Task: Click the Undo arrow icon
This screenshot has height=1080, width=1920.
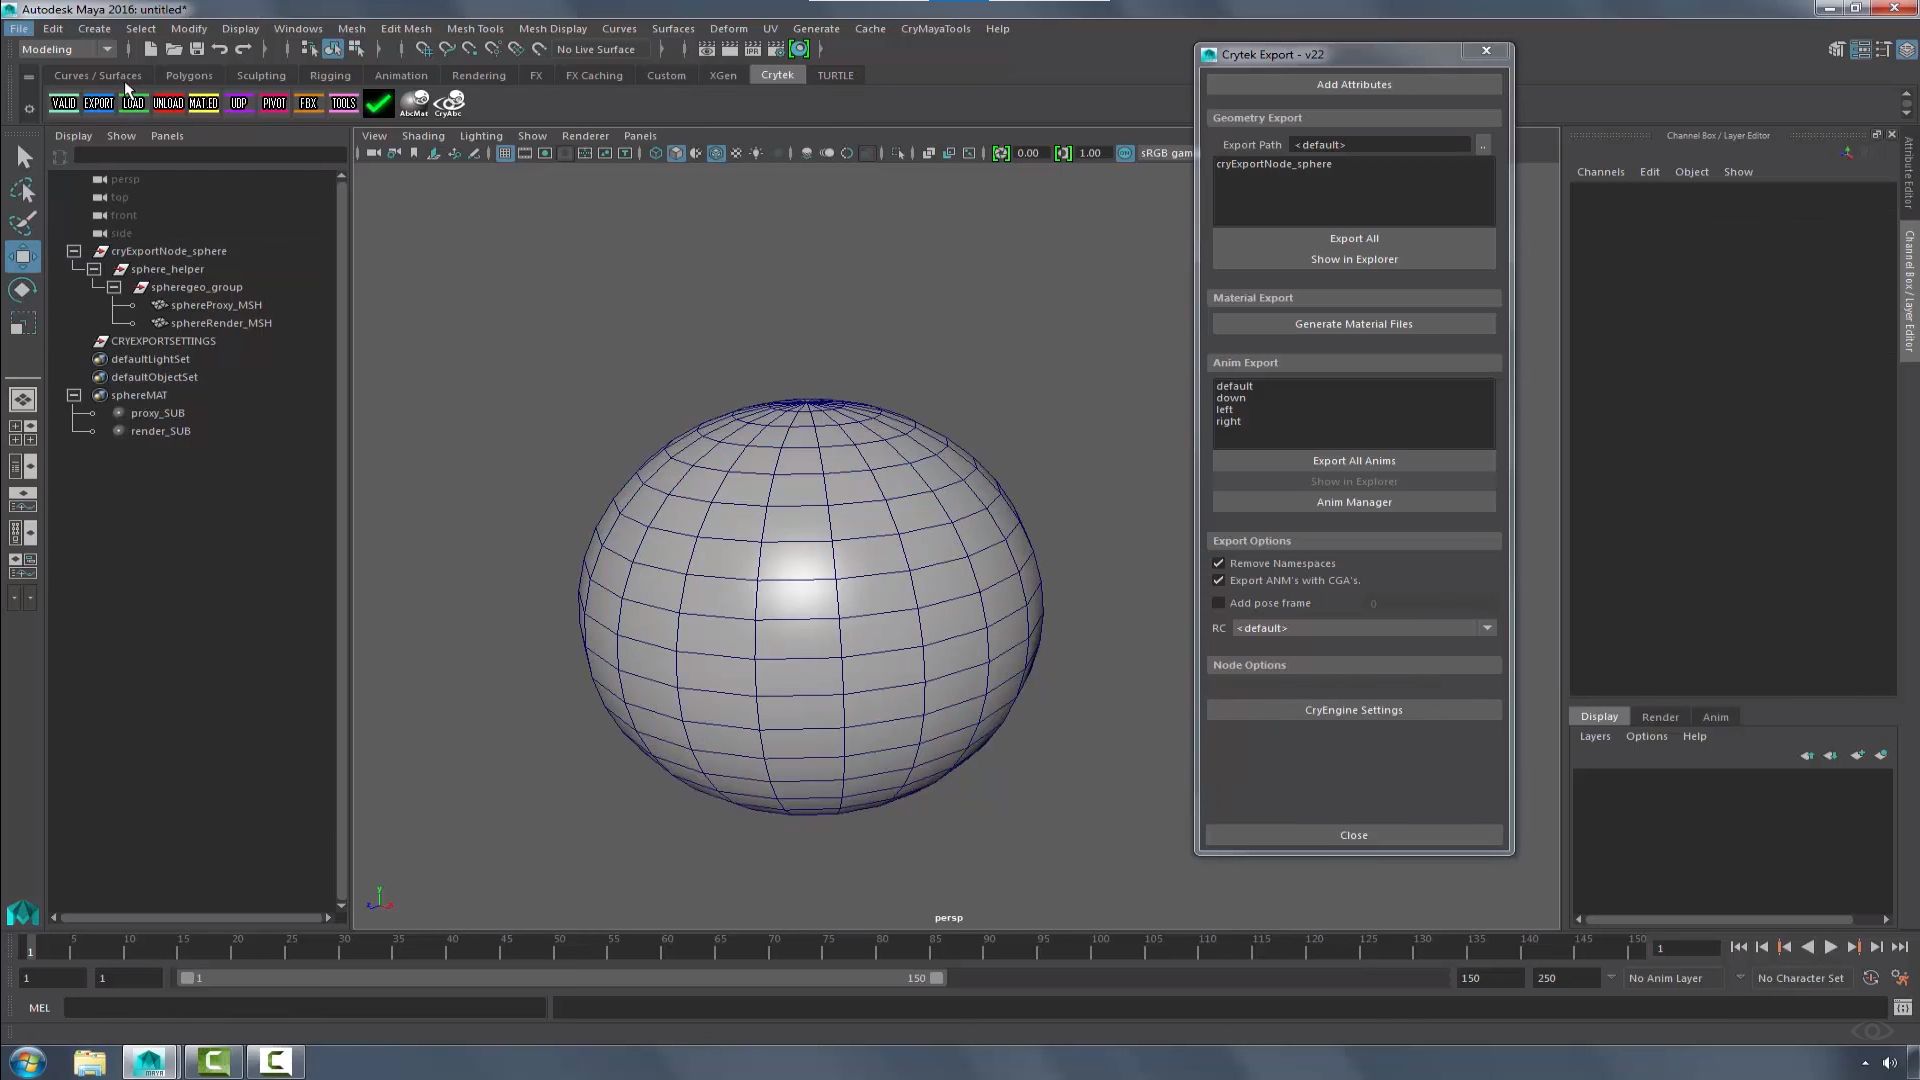Action: click(x=220, y=49)
